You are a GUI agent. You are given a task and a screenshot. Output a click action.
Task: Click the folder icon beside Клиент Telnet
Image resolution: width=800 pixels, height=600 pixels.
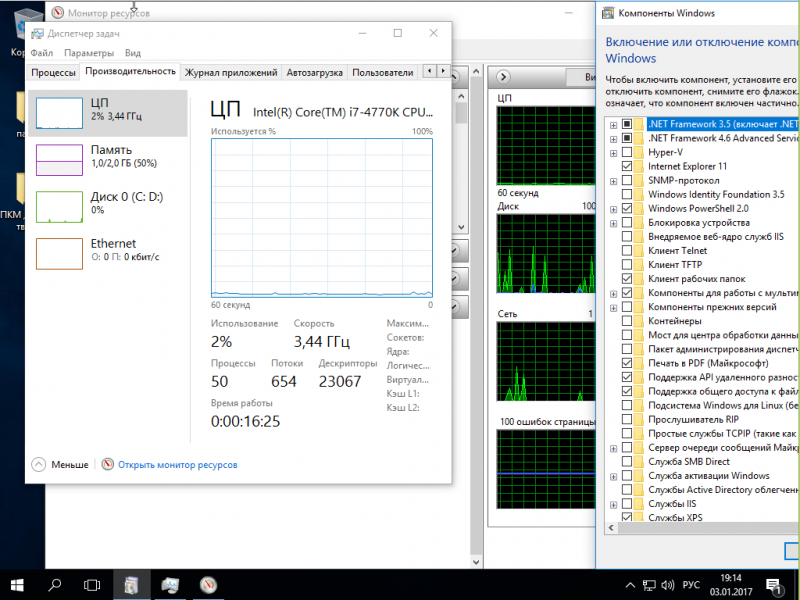click(x=639, y=251)
